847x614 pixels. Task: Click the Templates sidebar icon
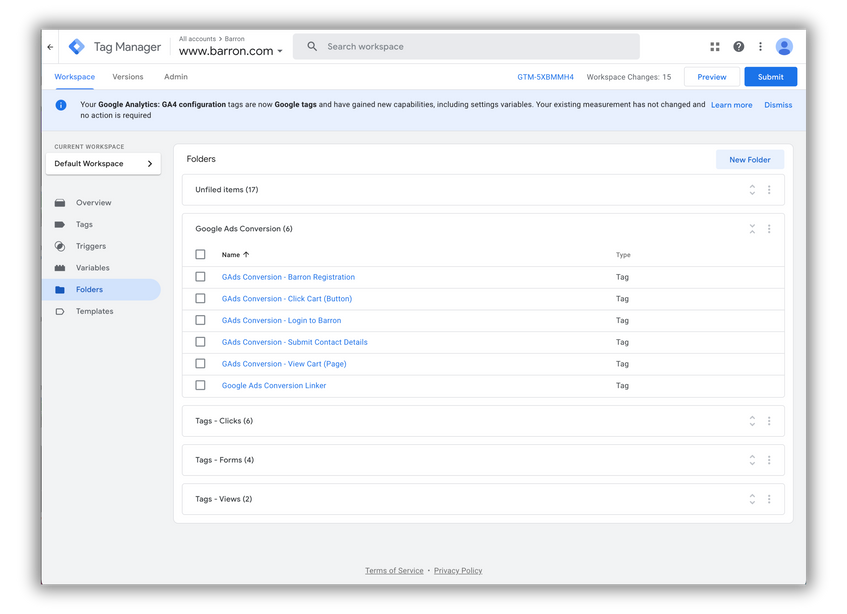pyautogui.click(x=60, y=312)
